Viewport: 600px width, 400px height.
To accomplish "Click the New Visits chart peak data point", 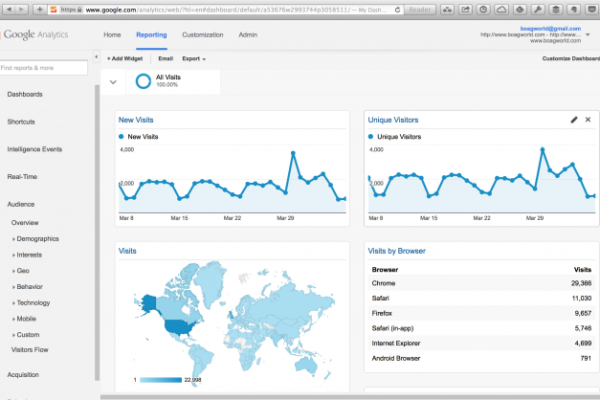I will 293,153.
